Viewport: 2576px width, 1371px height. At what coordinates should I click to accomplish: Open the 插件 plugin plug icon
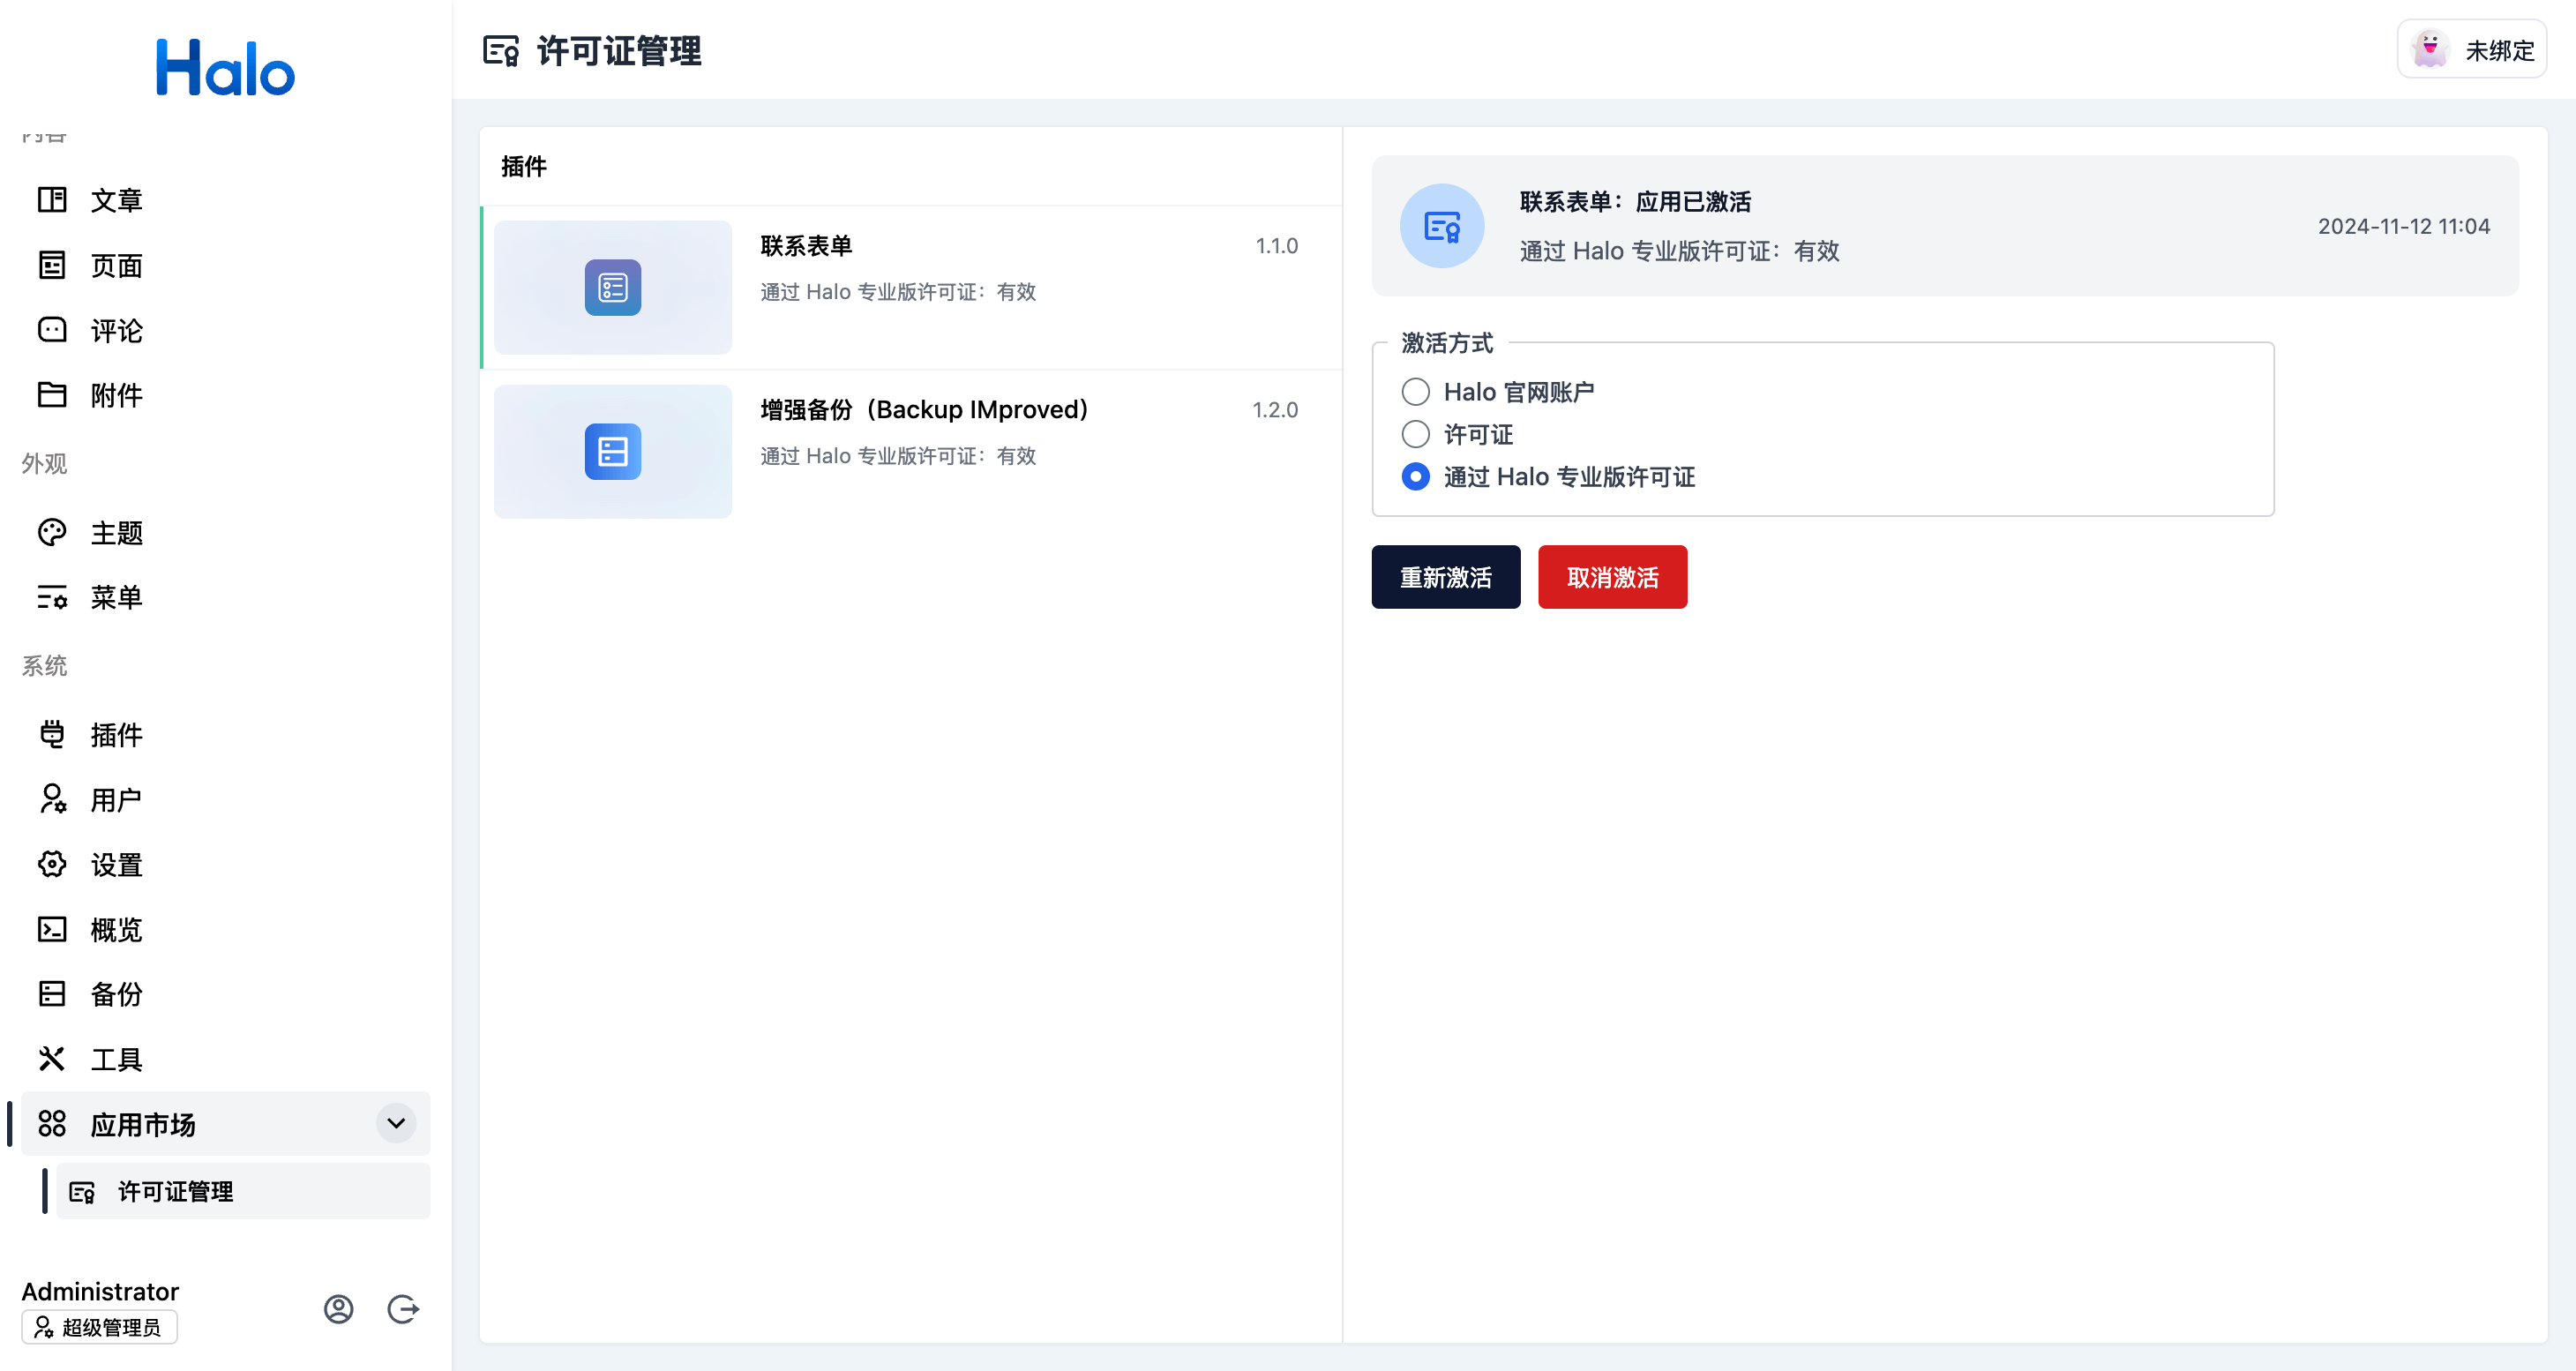[52, 734]
